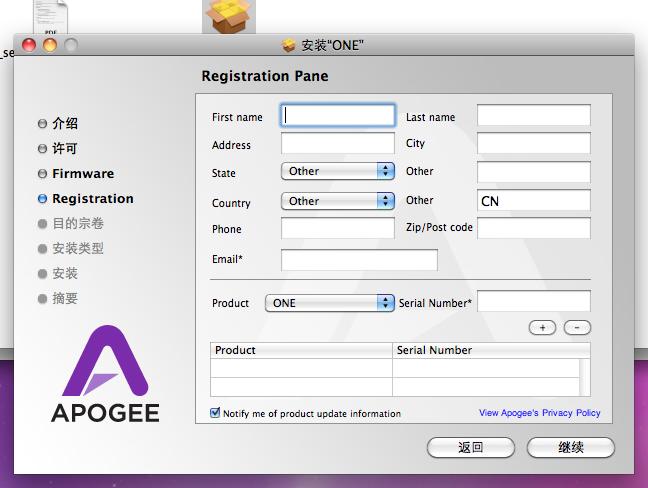Click the Serial Number column header in table
This screenshot has height=488, width=648.
(x=491, y=350)
